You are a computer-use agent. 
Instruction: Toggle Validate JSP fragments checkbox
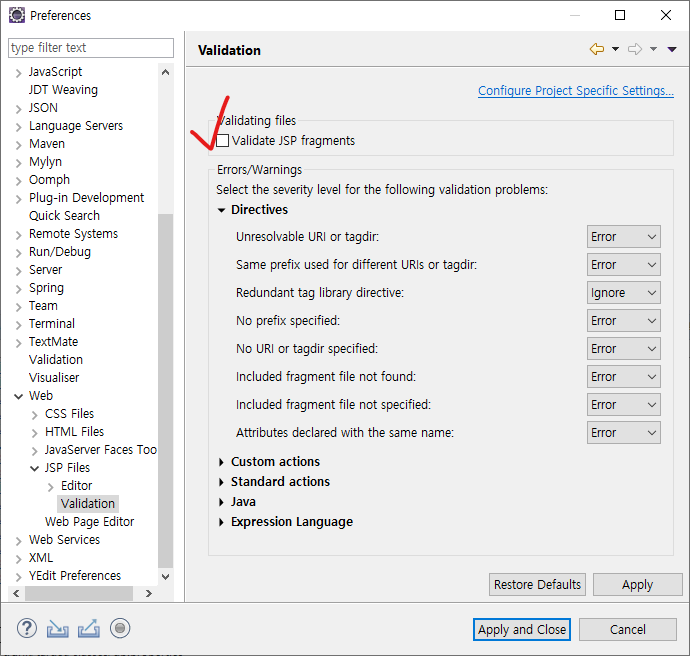coord(223,141)
